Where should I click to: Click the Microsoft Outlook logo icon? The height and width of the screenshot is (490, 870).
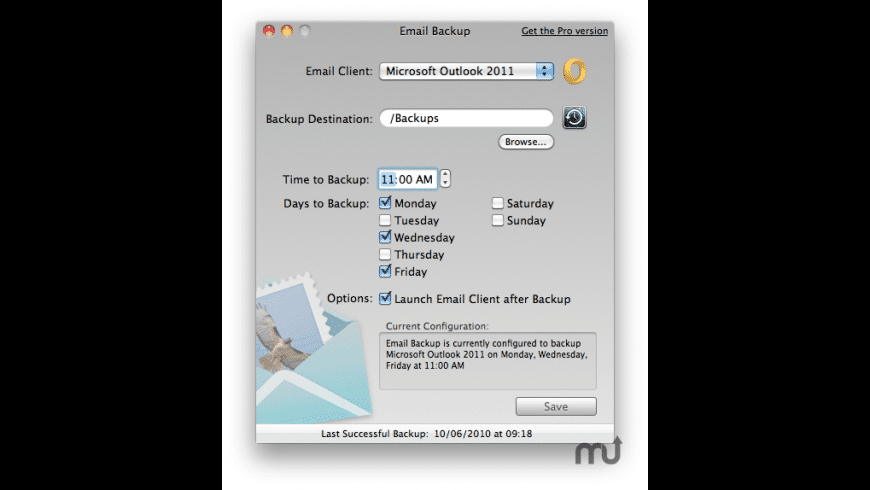574,72
